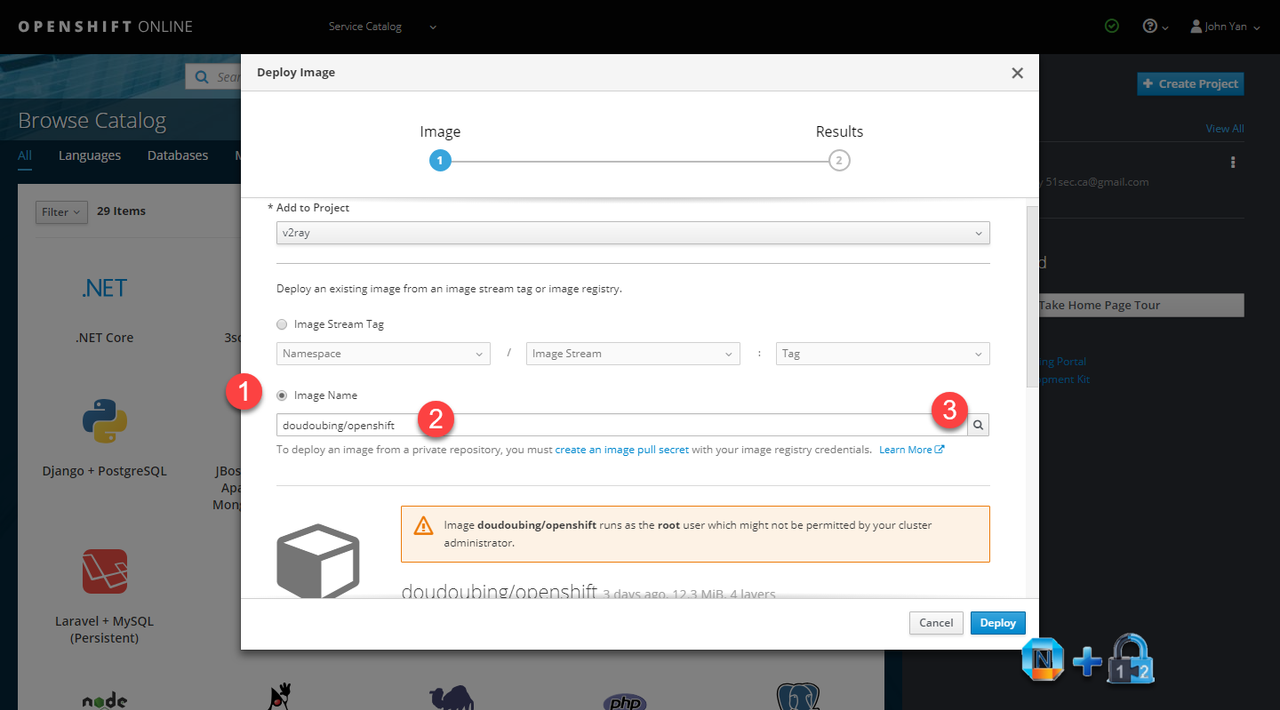
Task: Select the Image Stream Tag radio button
Action: coord(282,324)
